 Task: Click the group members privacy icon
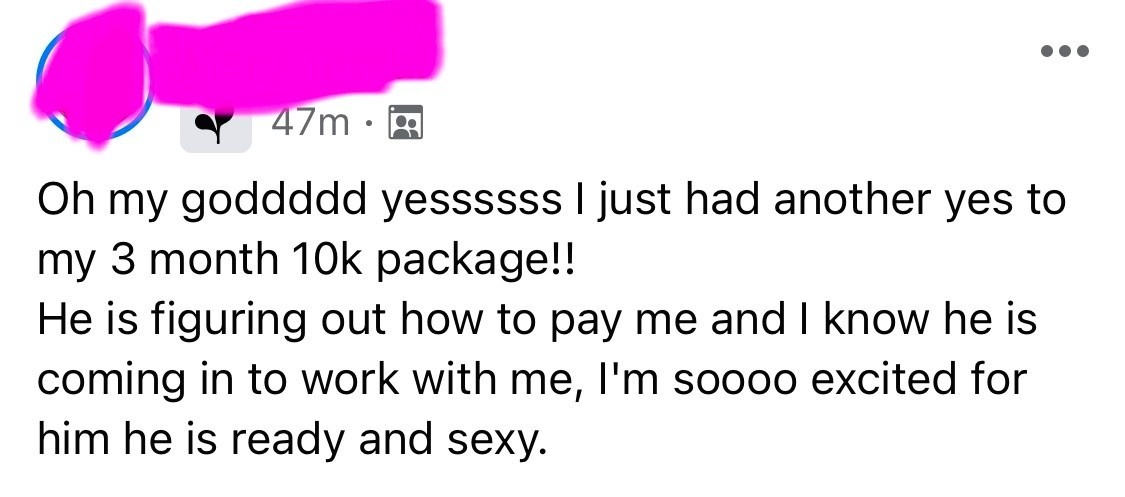tap(405, 123)
